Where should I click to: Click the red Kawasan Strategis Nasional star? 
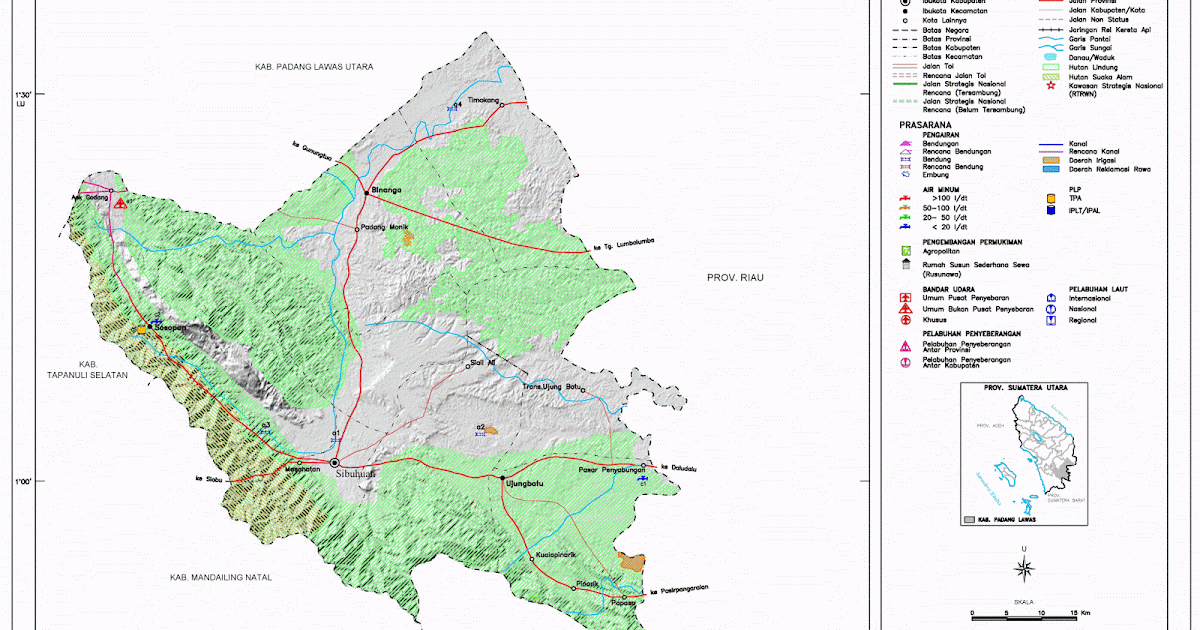[1051, 86]
